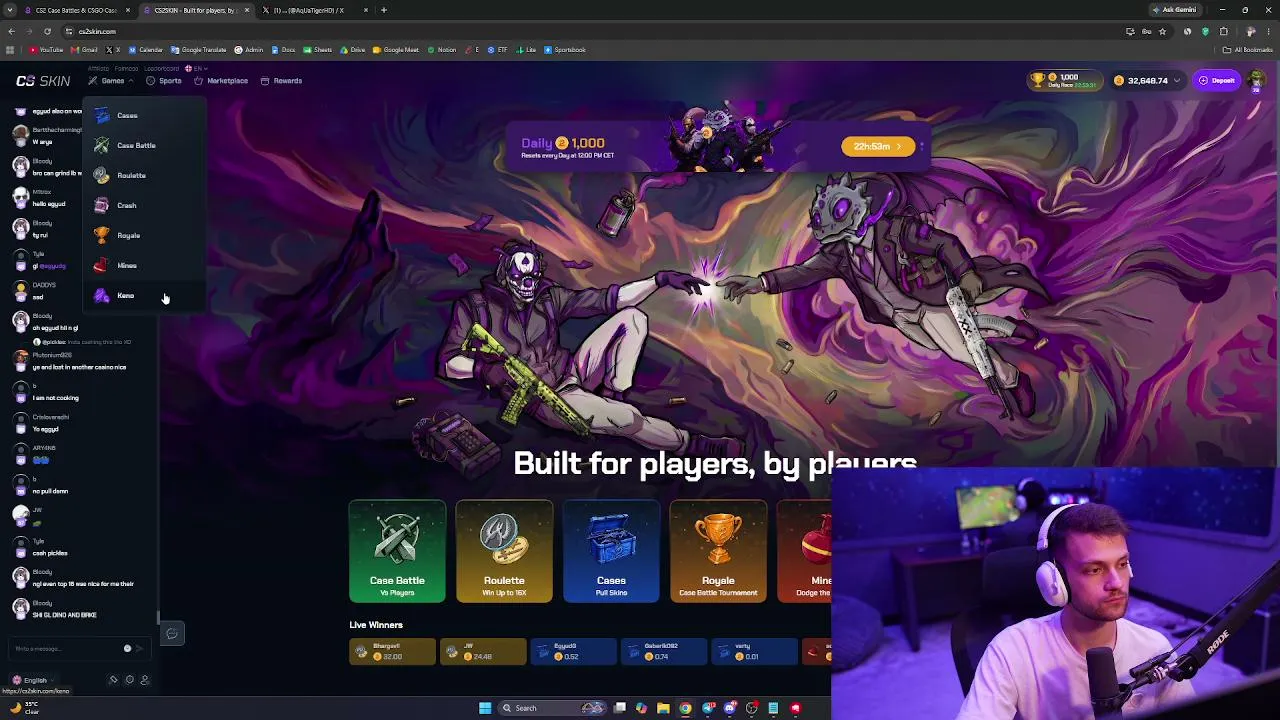Screen dimensions: 1280x720
Task: Click the daily reward countdown timer button
Action: [x=877, y=146]
